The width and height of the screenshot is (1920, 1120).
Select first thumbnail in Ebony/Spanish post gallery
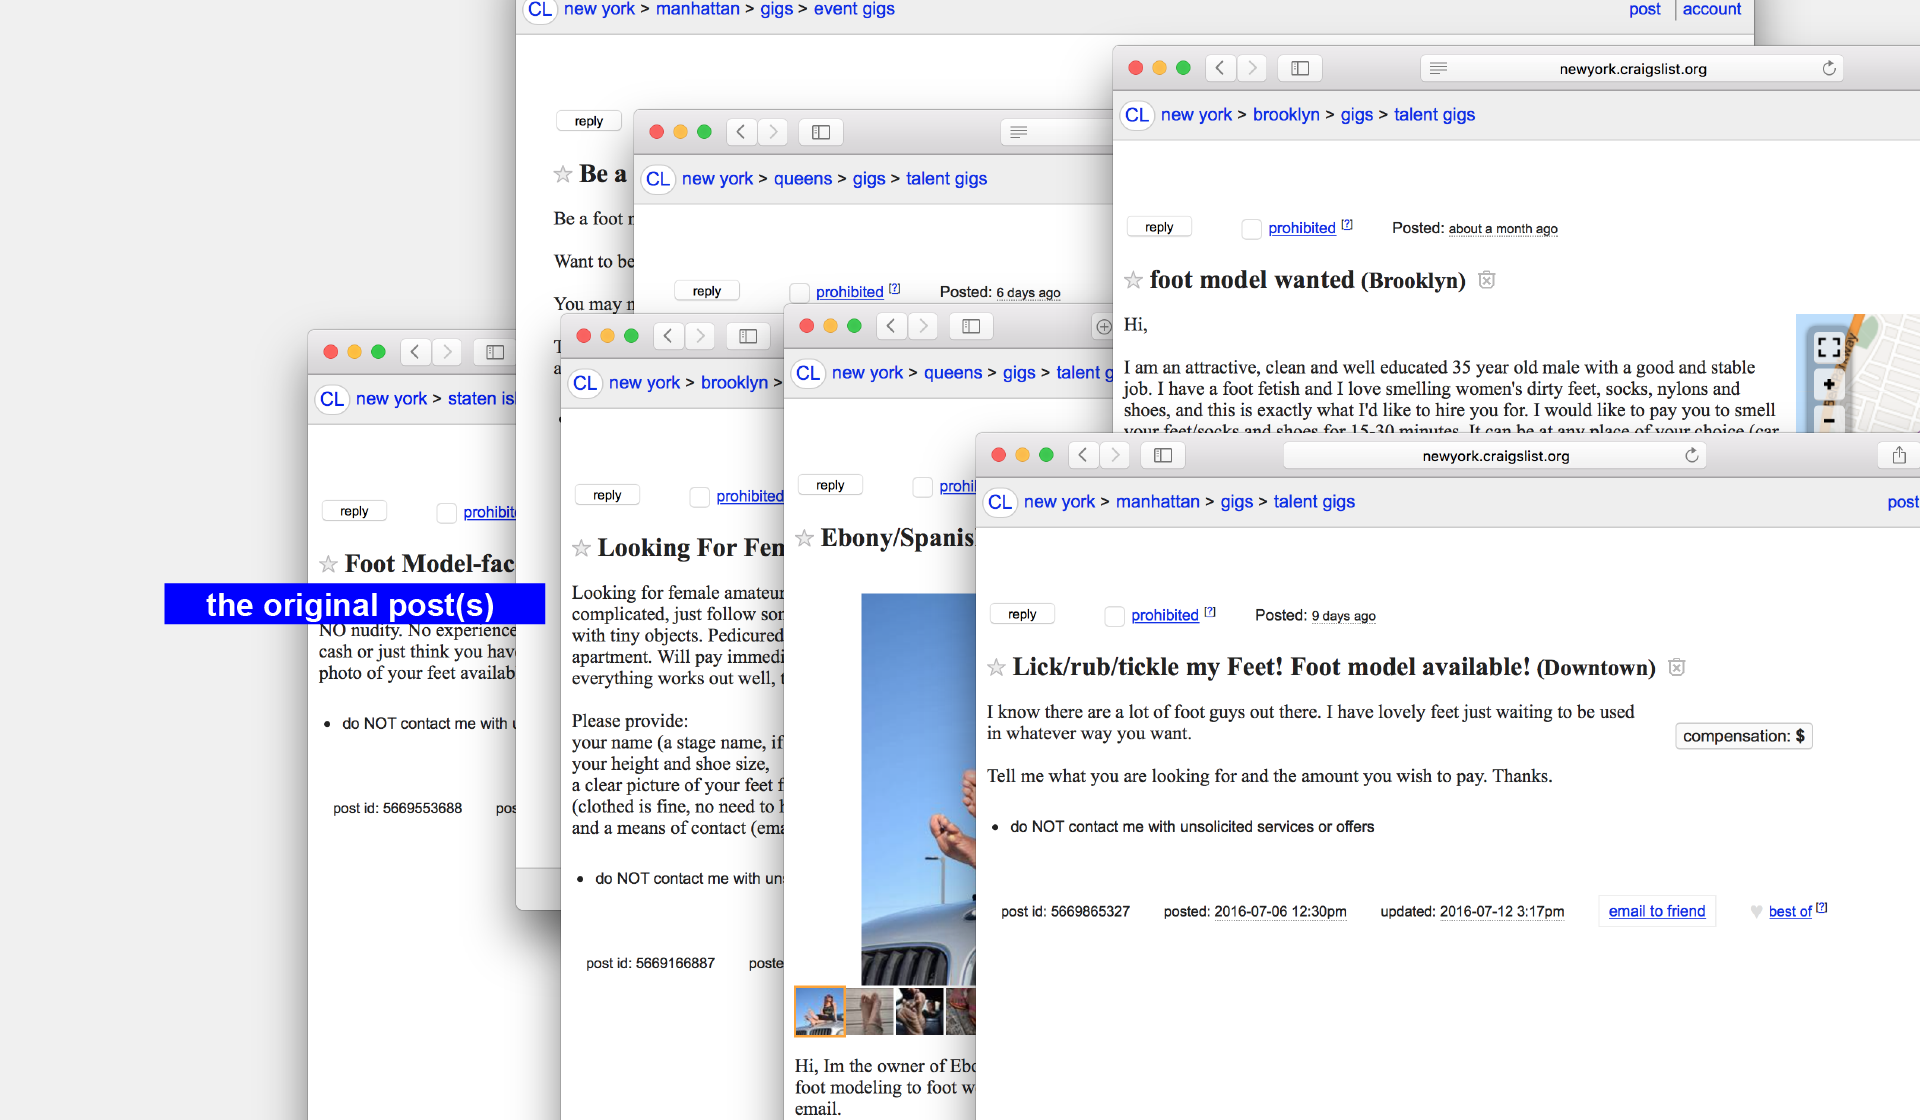coord(819,1011)
